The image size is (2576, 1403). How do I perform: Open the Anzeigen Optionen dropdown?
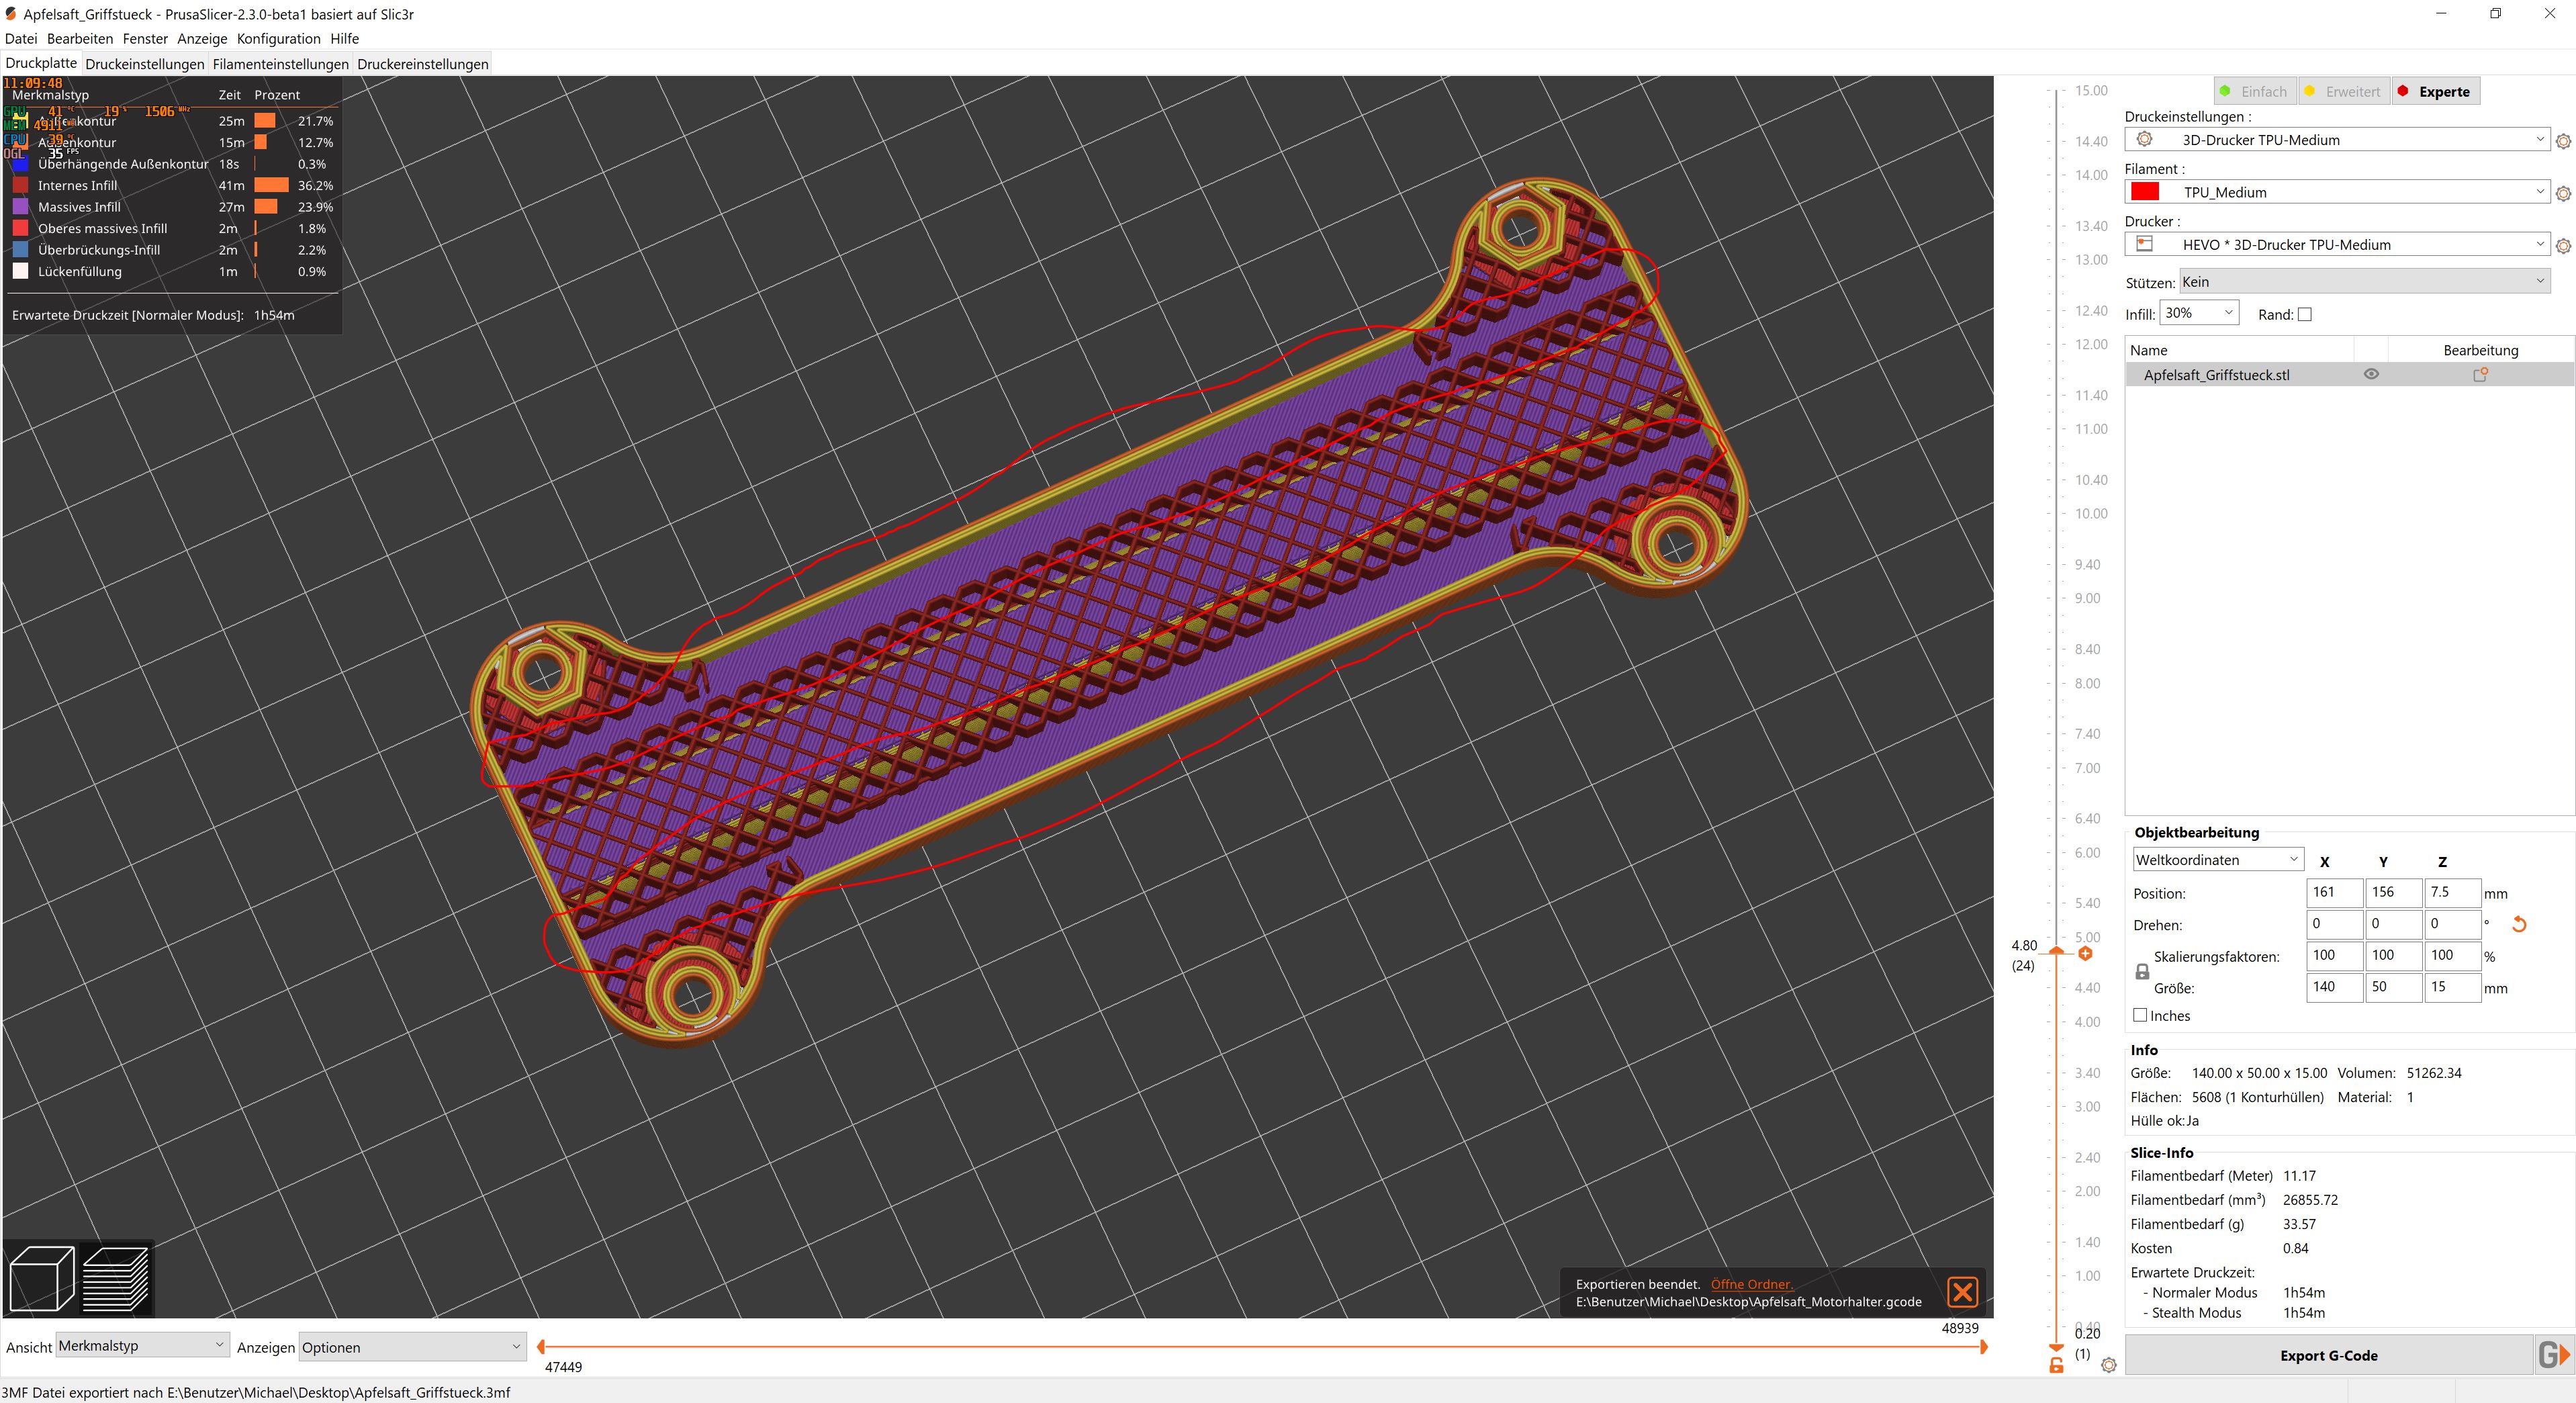[x=412, y=1347]
